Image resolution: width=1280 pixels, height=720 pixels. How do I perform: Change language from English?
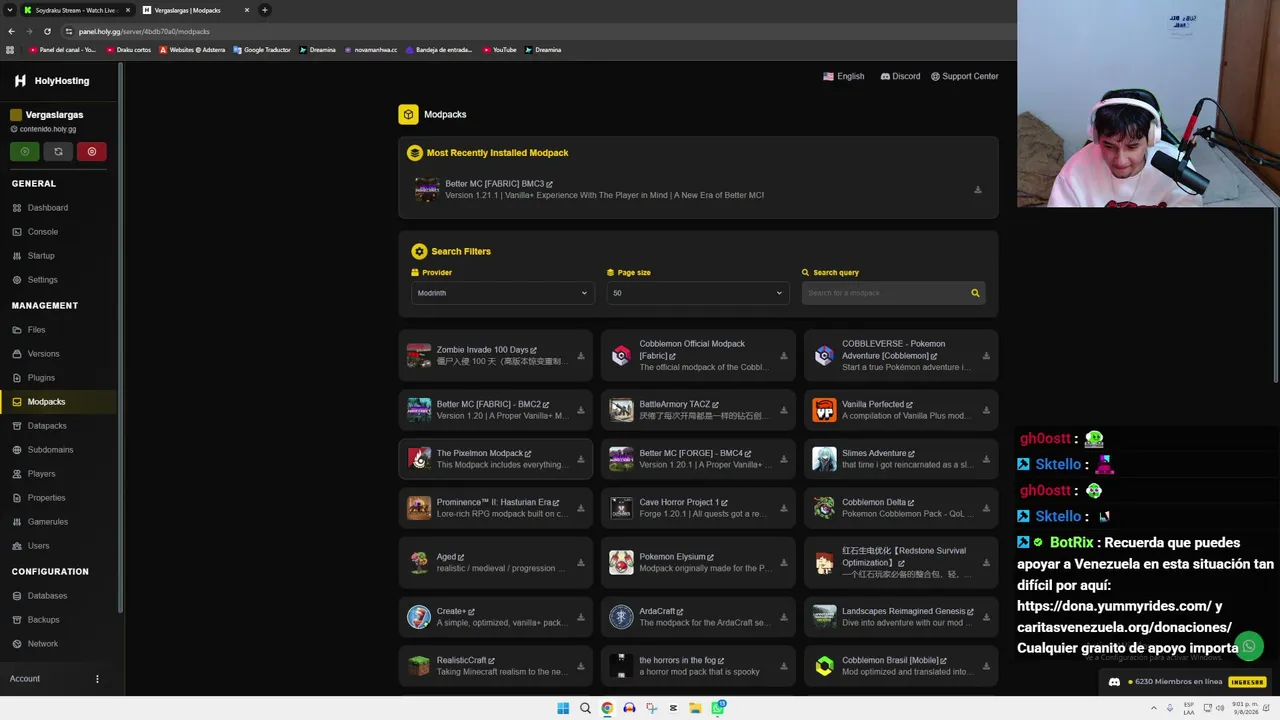[843, 76]
